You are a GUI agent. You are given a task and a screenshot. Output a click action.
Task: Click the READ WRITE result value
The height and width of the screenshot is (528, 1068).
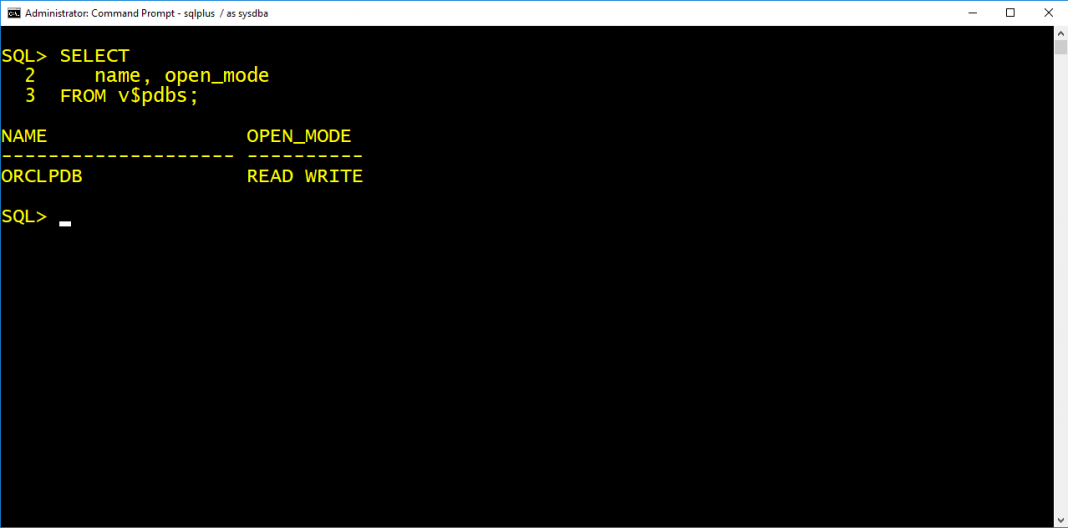304,176
